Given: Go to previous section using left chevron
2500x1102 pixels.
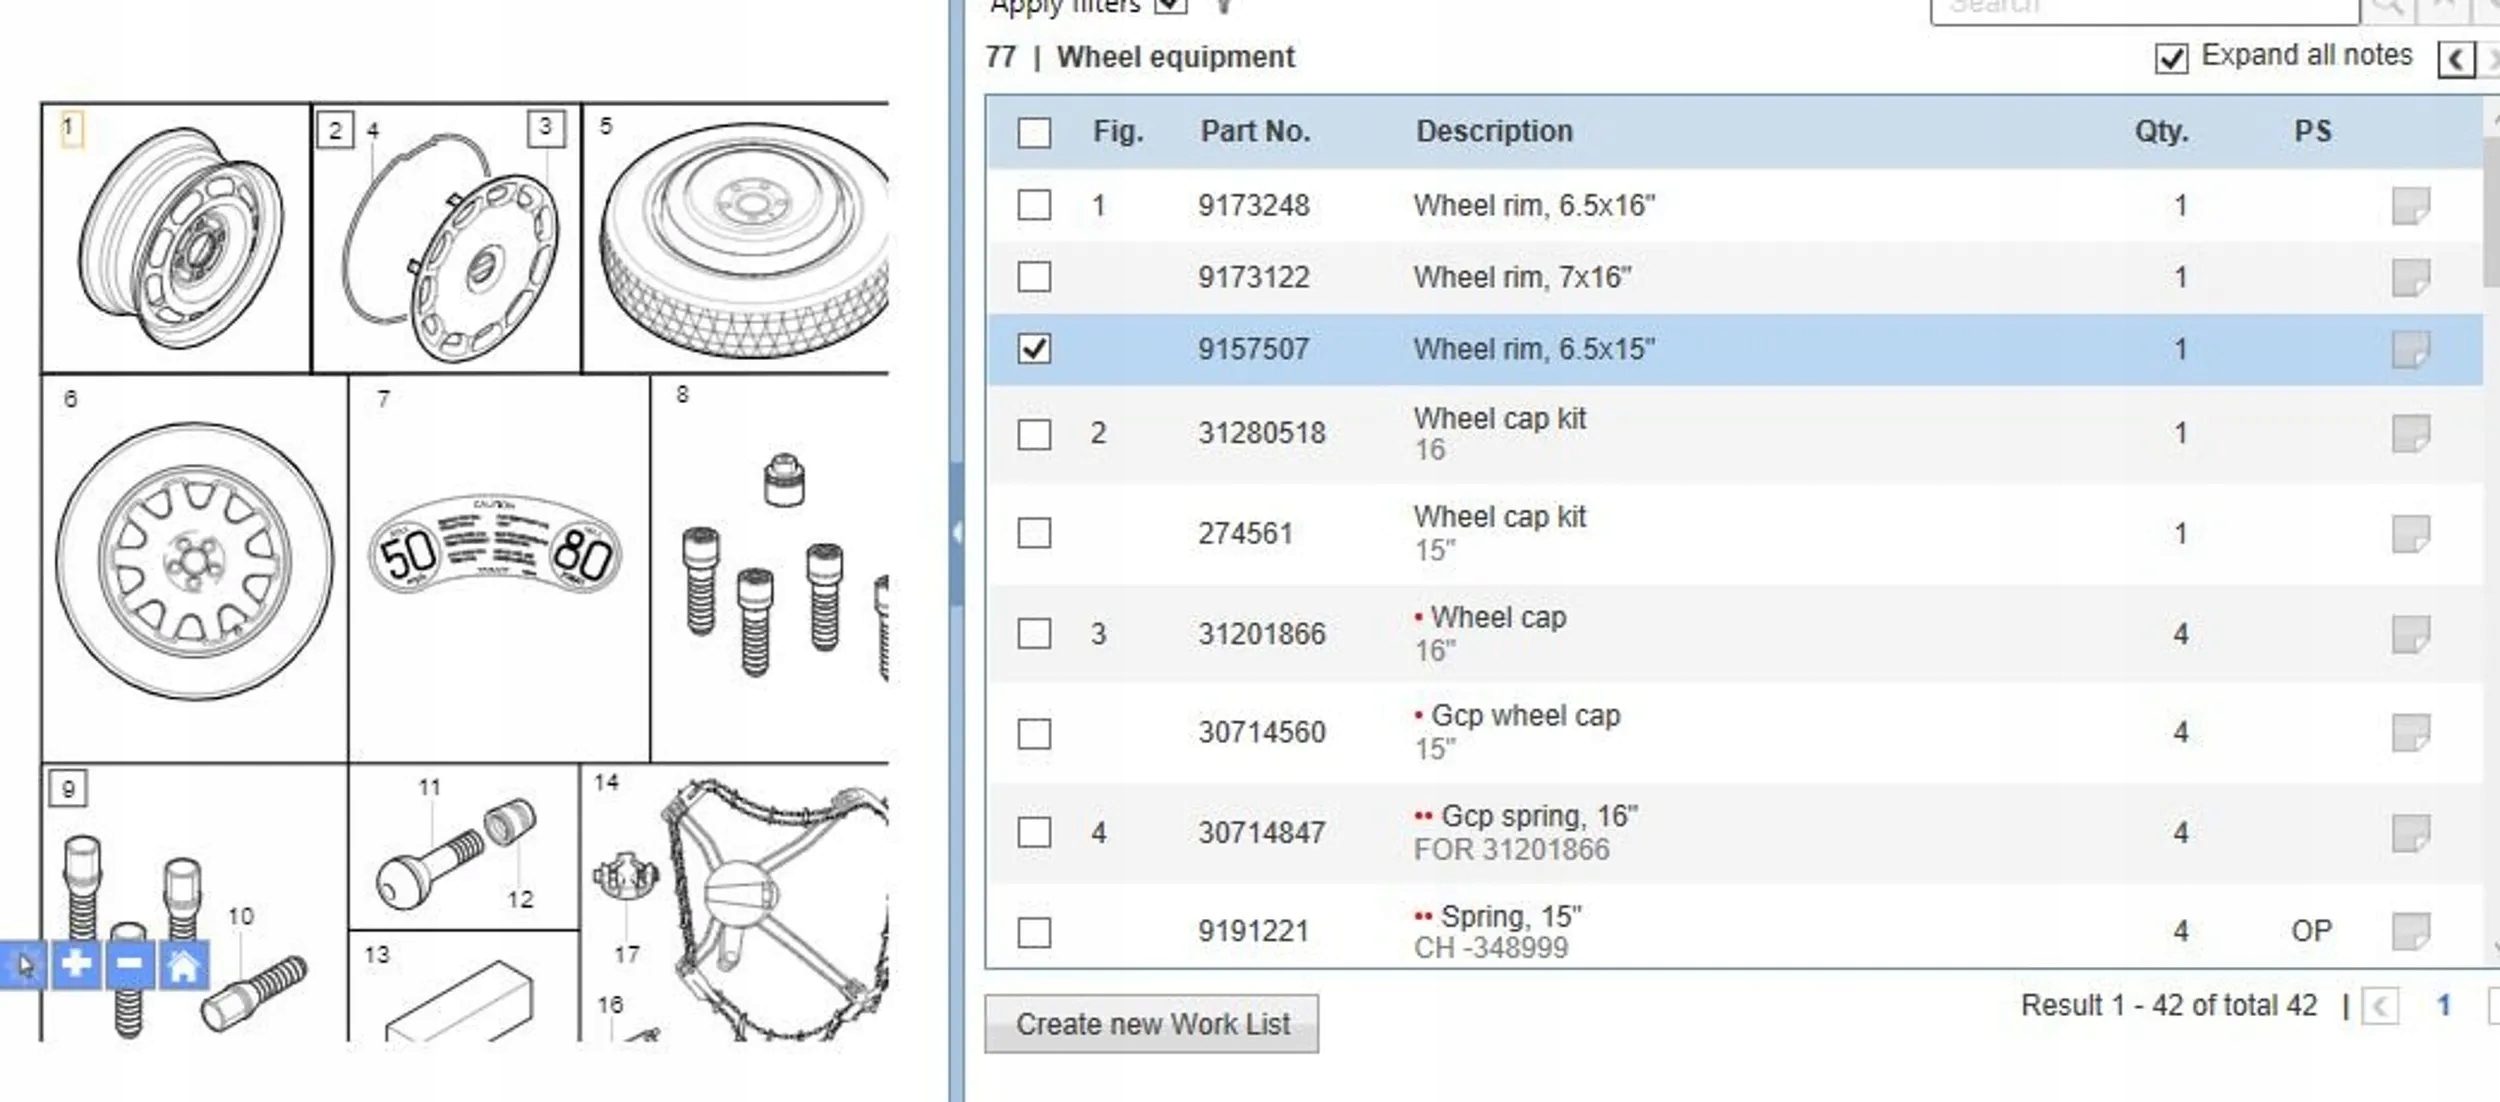Looking at the screenshot, I should click(2456, 59).
